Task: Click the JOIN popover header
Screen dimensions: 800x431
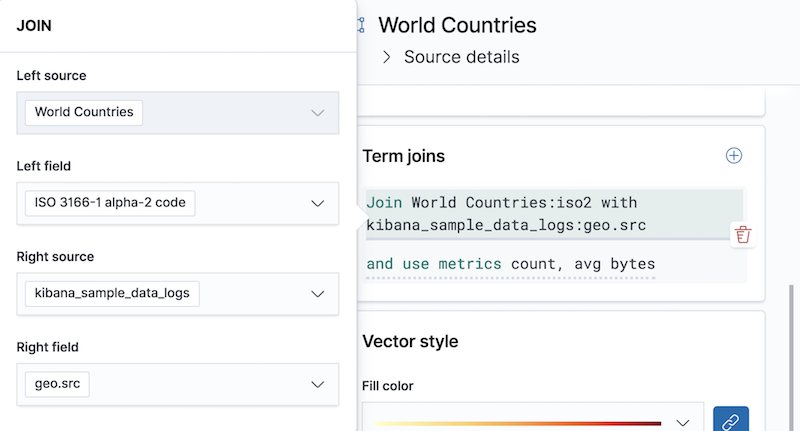Action: tap(35, 27)
